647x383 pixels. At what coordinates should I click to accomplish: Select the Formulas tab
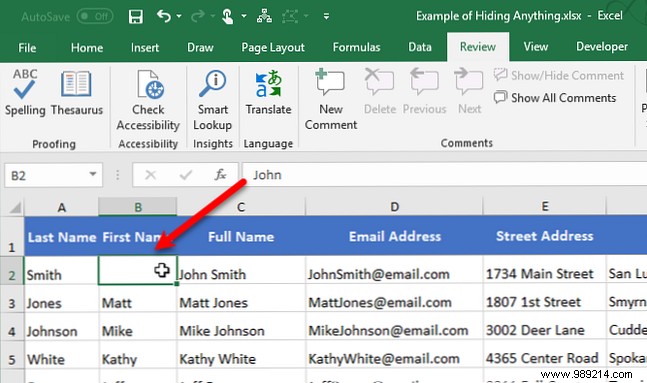click(x=357, y=47)
